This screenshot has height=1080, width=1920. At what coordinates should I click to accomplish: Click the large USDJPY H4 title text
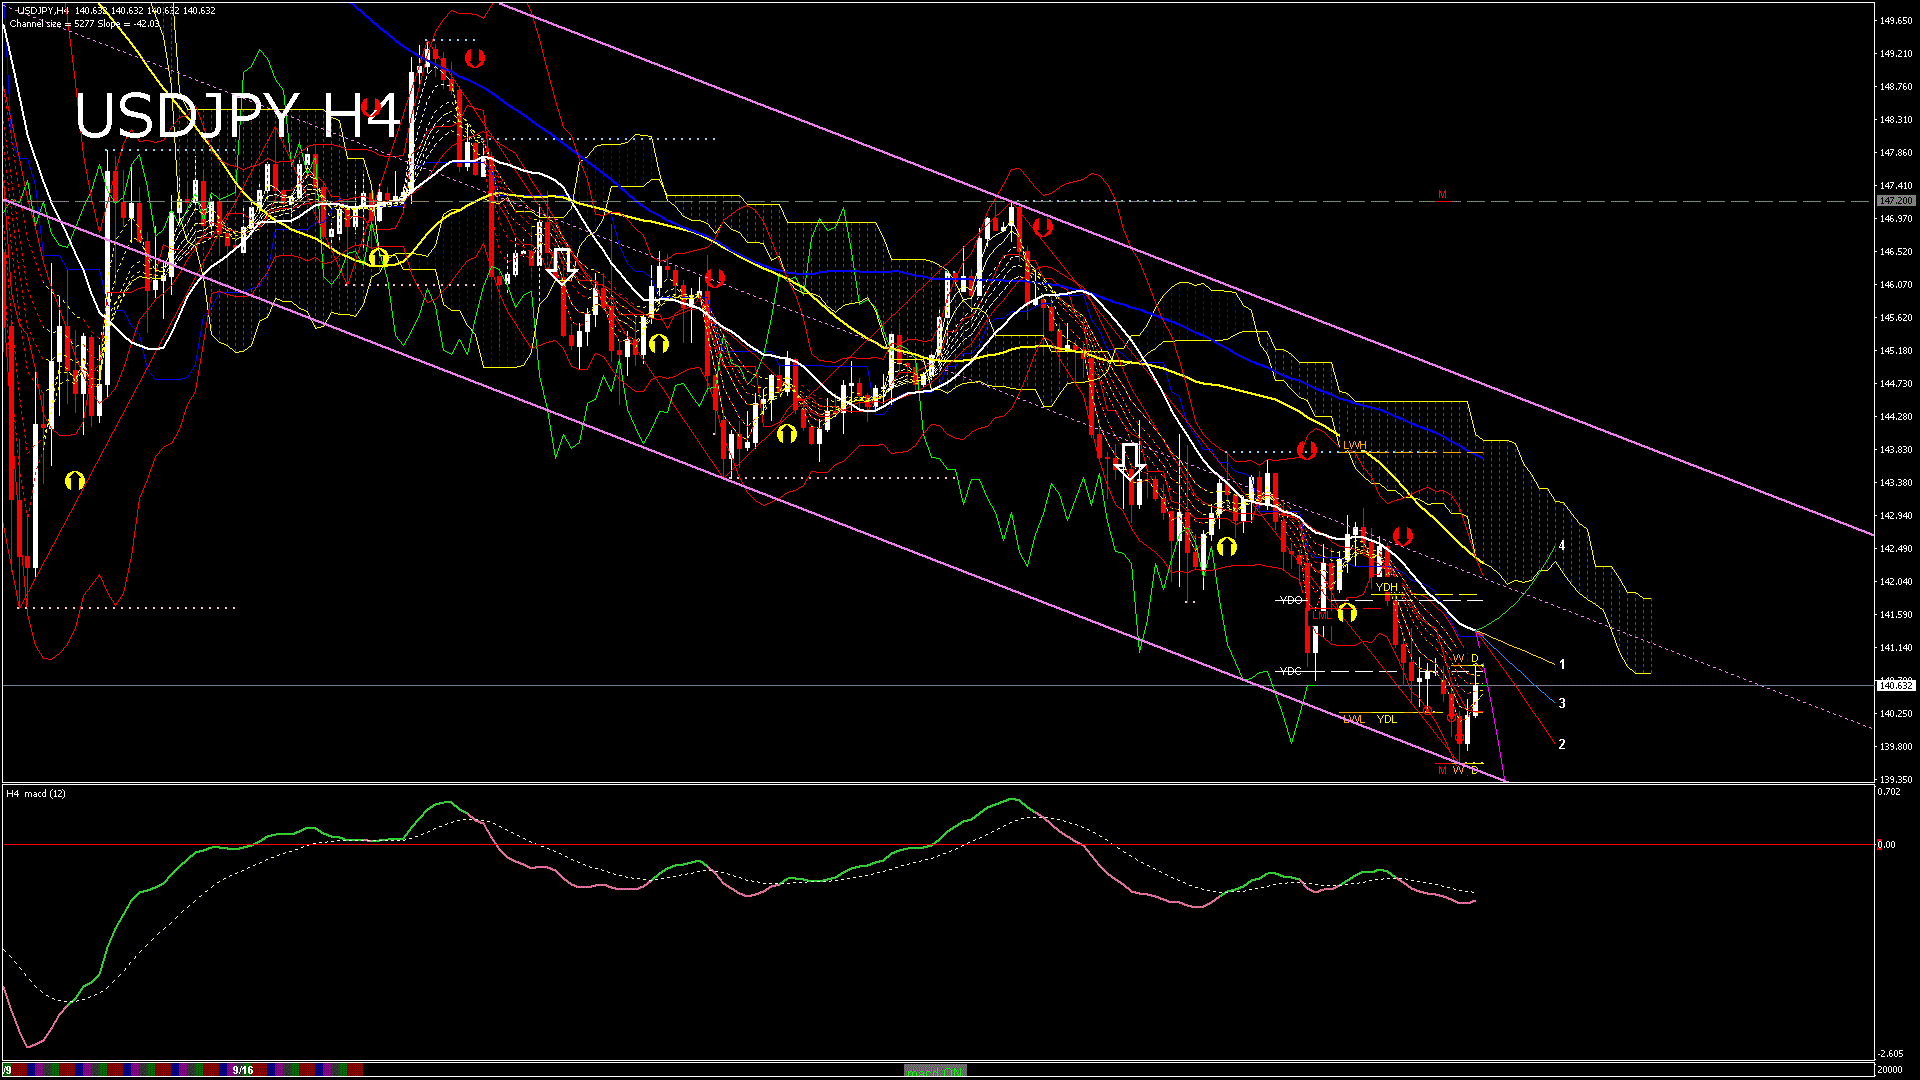(x=236, y=116)
